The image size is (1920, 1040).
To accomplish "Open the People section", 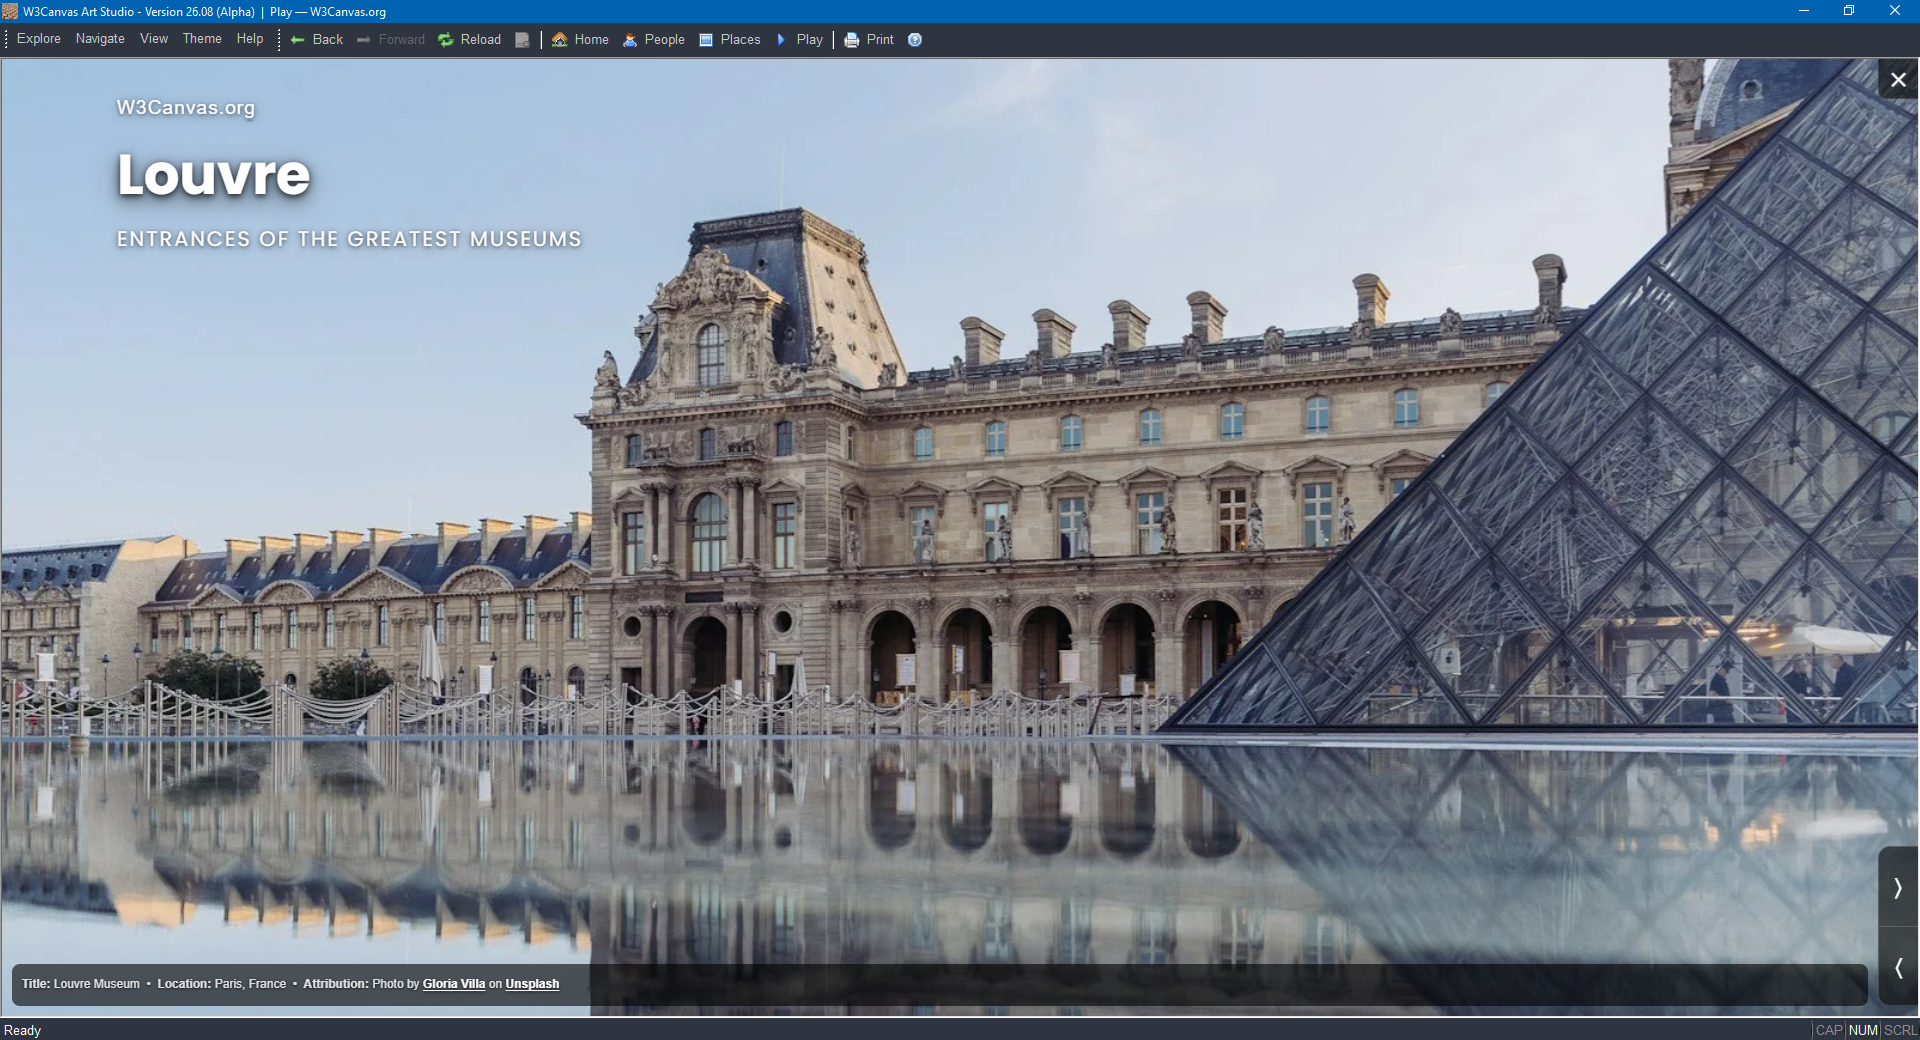I will point(654,40).
